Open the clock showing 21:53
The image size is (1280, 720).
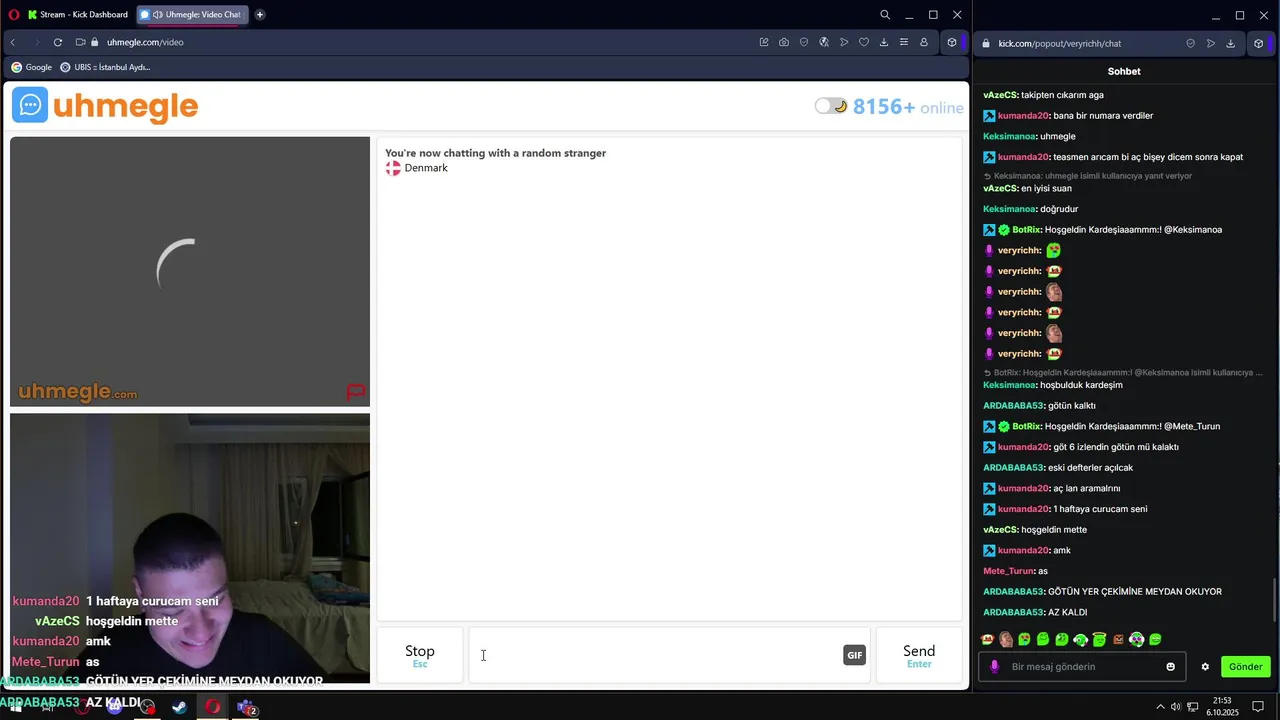(1222, 707)
